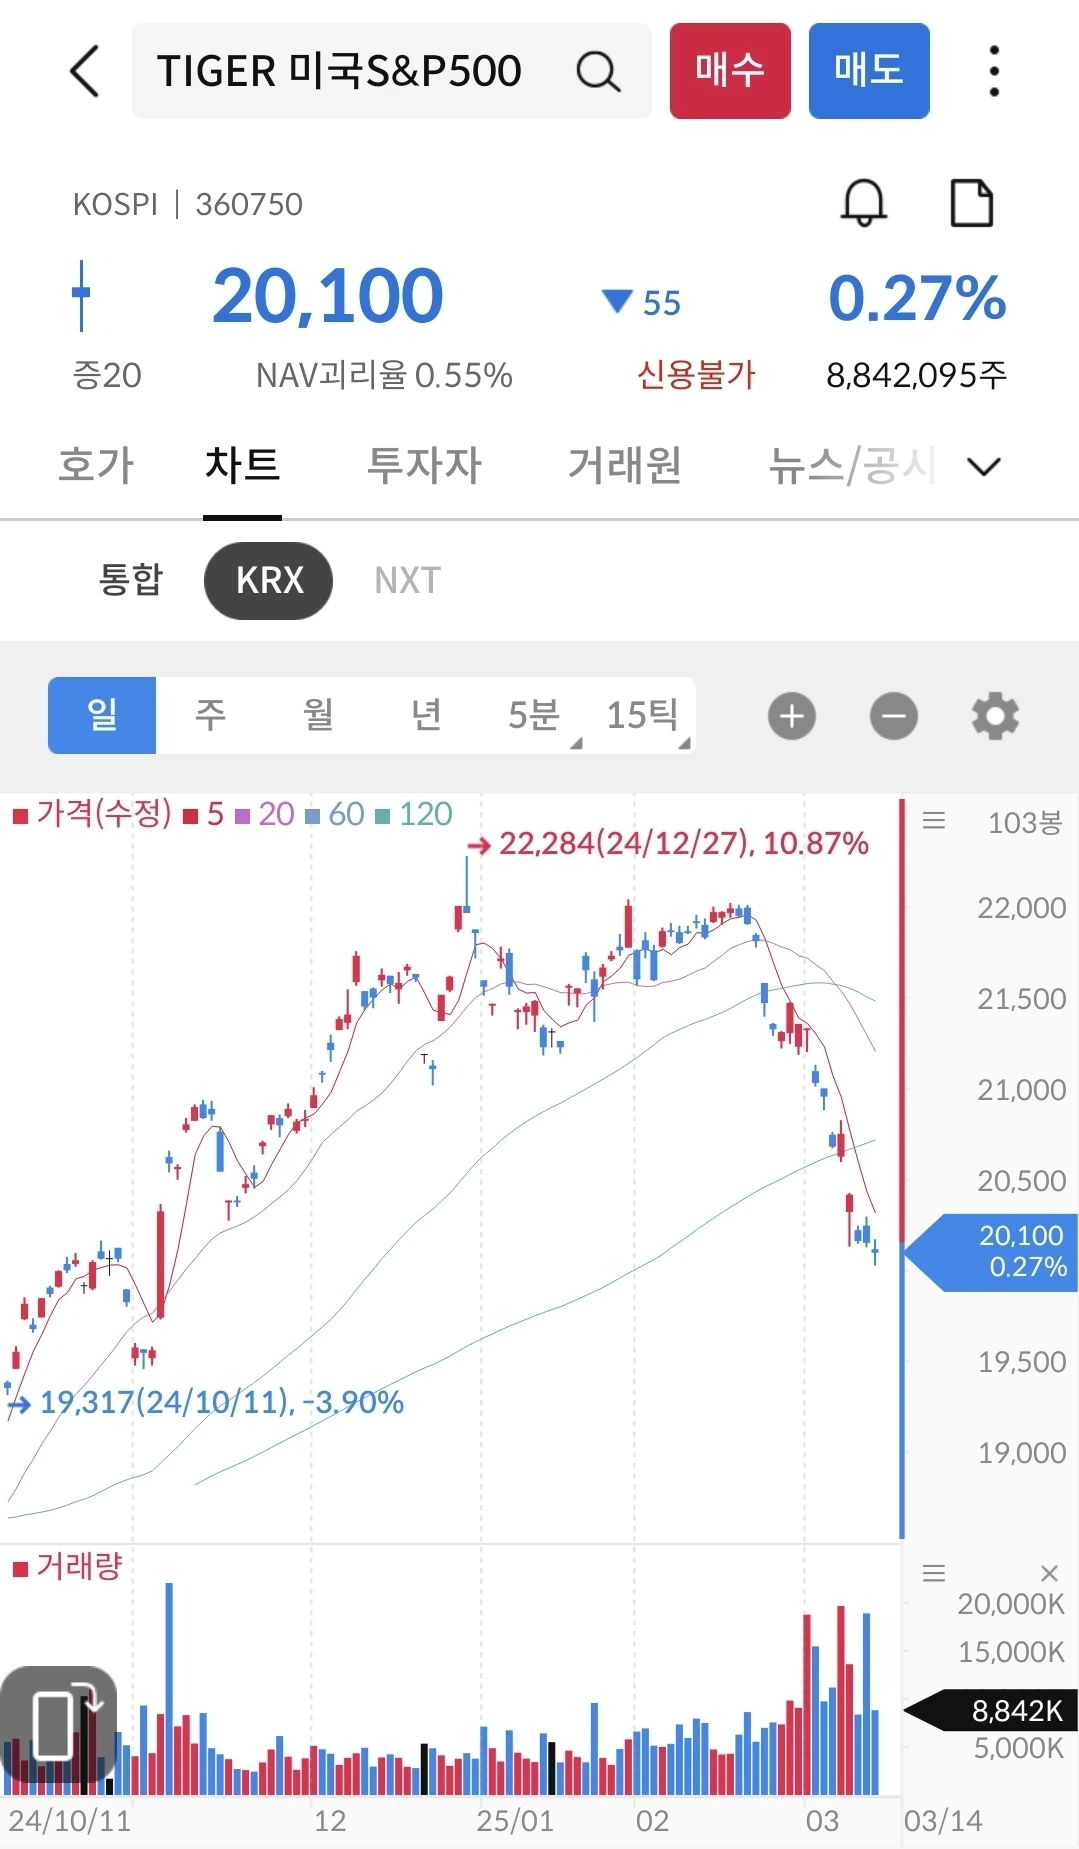Tap the blue 매도 sell button
This screenshot has width=1079, height=1849.
869,71
